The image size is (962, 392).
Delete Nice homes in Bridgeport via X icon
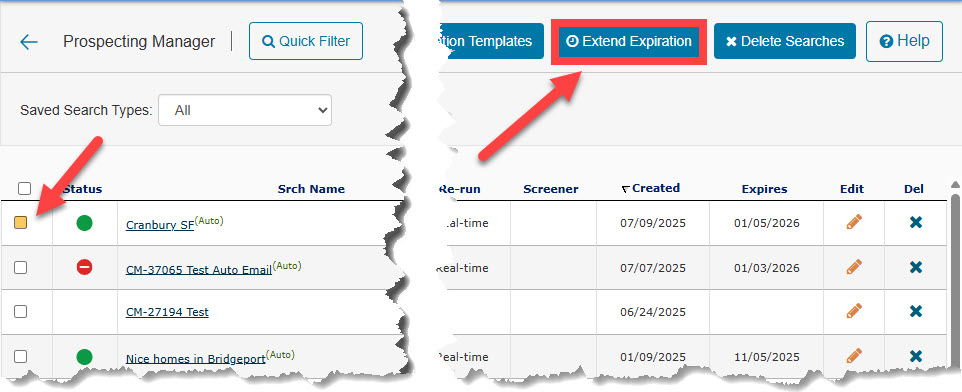coord(915,356)
